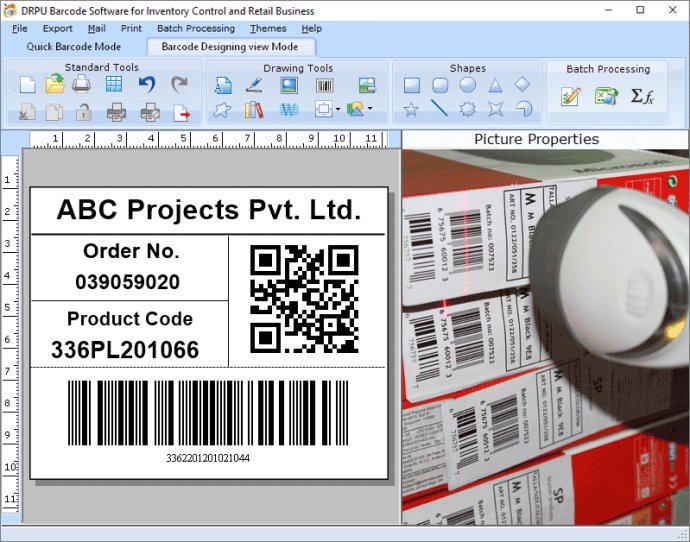Select the 039059020 order number text
This screenshot has width=690, height=542.
(128, 282)
